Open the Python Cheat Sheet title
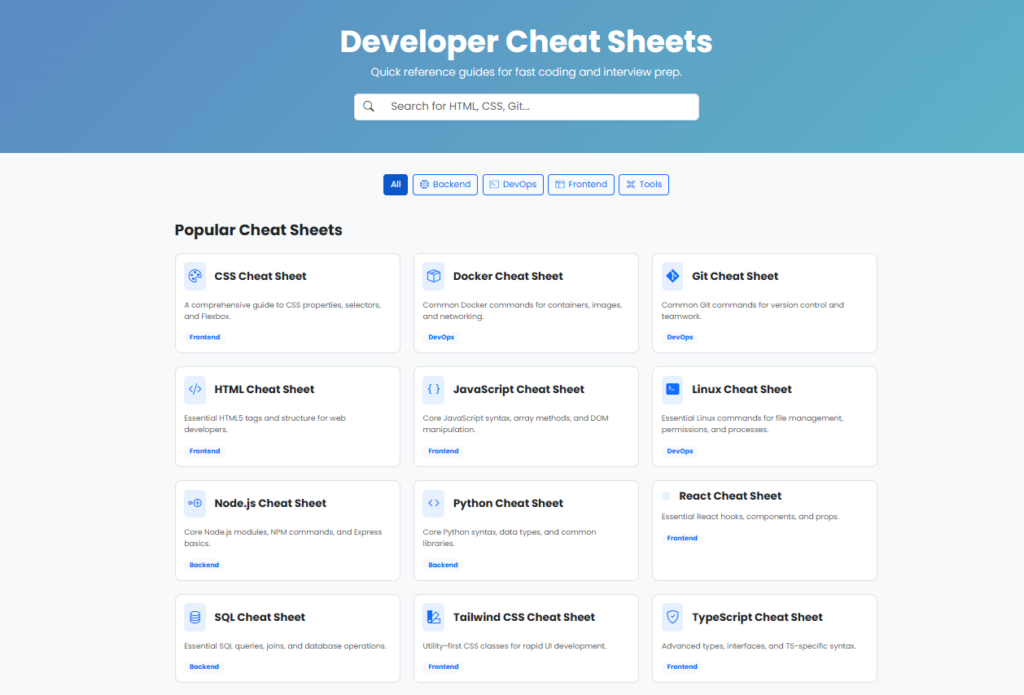The image size is (1024, 695). (x=508, y=504)
